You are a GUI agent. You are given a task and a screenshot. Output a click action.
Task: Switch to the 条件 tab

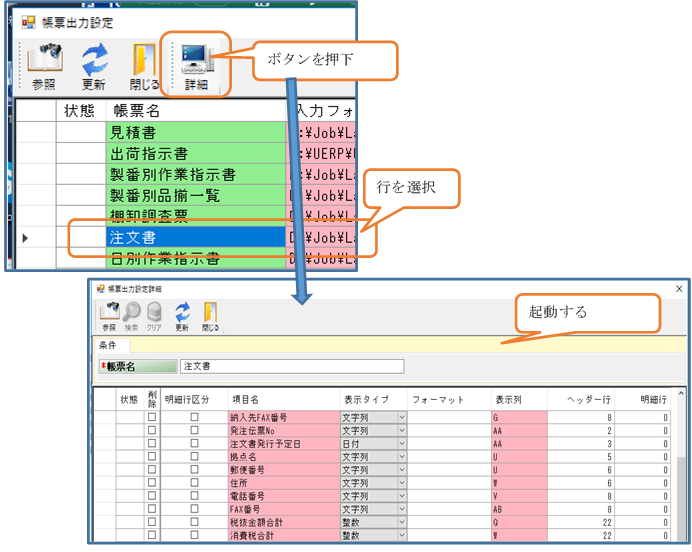[106, 345]
